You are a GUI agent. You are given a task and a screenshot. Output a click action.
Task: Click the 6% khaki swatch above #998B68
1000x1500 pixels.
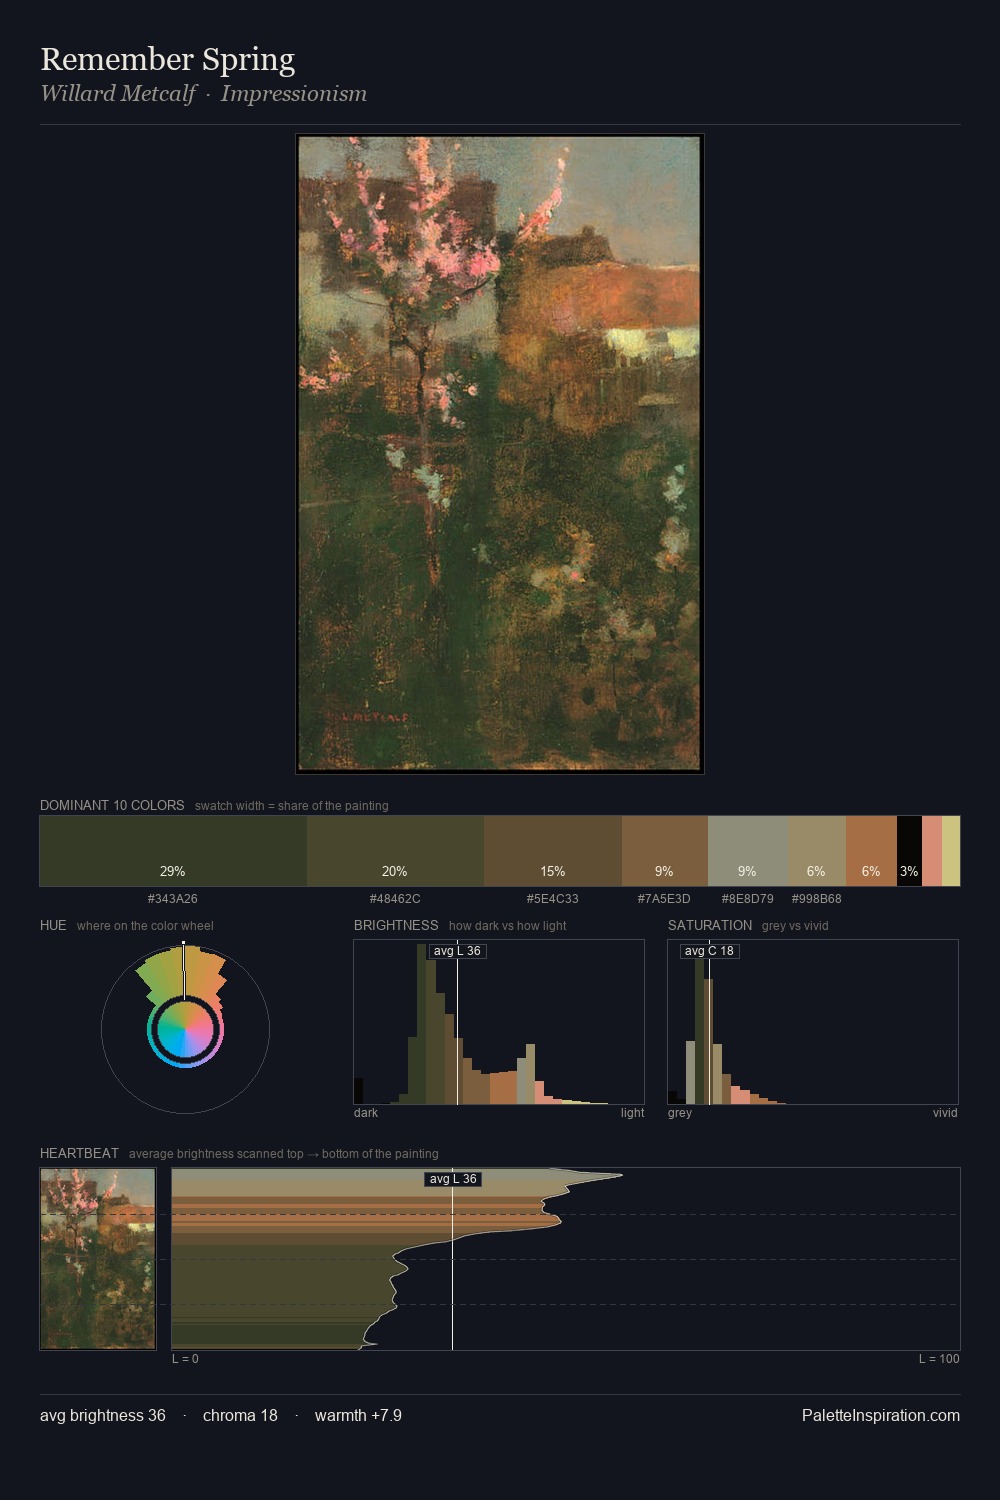point(817,851)
